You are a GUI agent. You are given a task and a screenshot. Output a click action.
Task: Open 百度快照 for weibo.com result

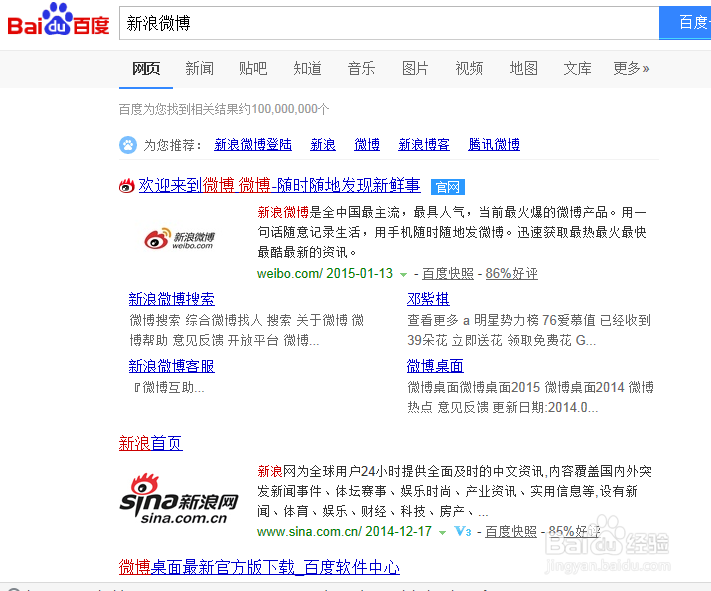448,274
